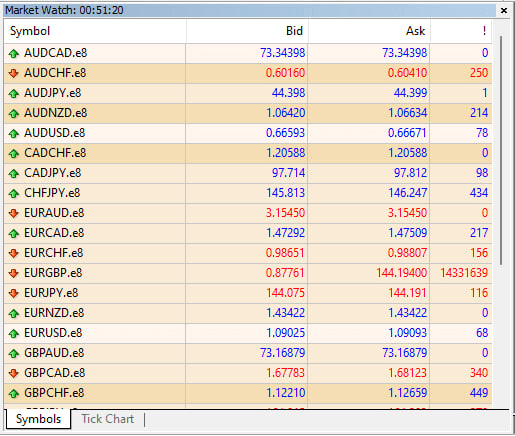Click the green arrow next to CHFJPY.e8
Viewport: 515px width, 436px height.
(14, 193)
